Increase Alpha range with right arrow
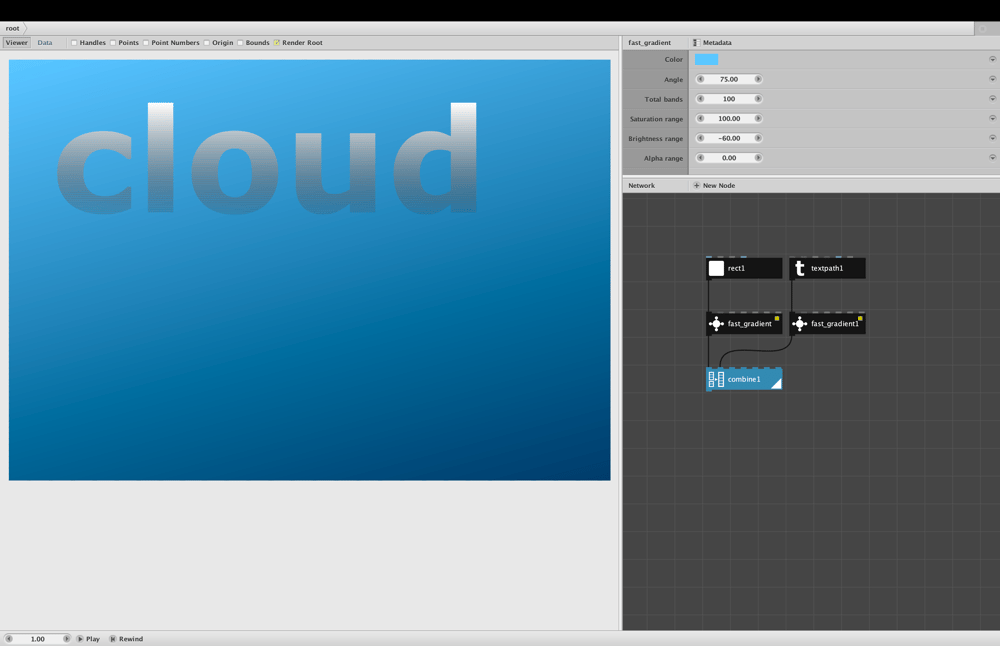 click(758, 158)
